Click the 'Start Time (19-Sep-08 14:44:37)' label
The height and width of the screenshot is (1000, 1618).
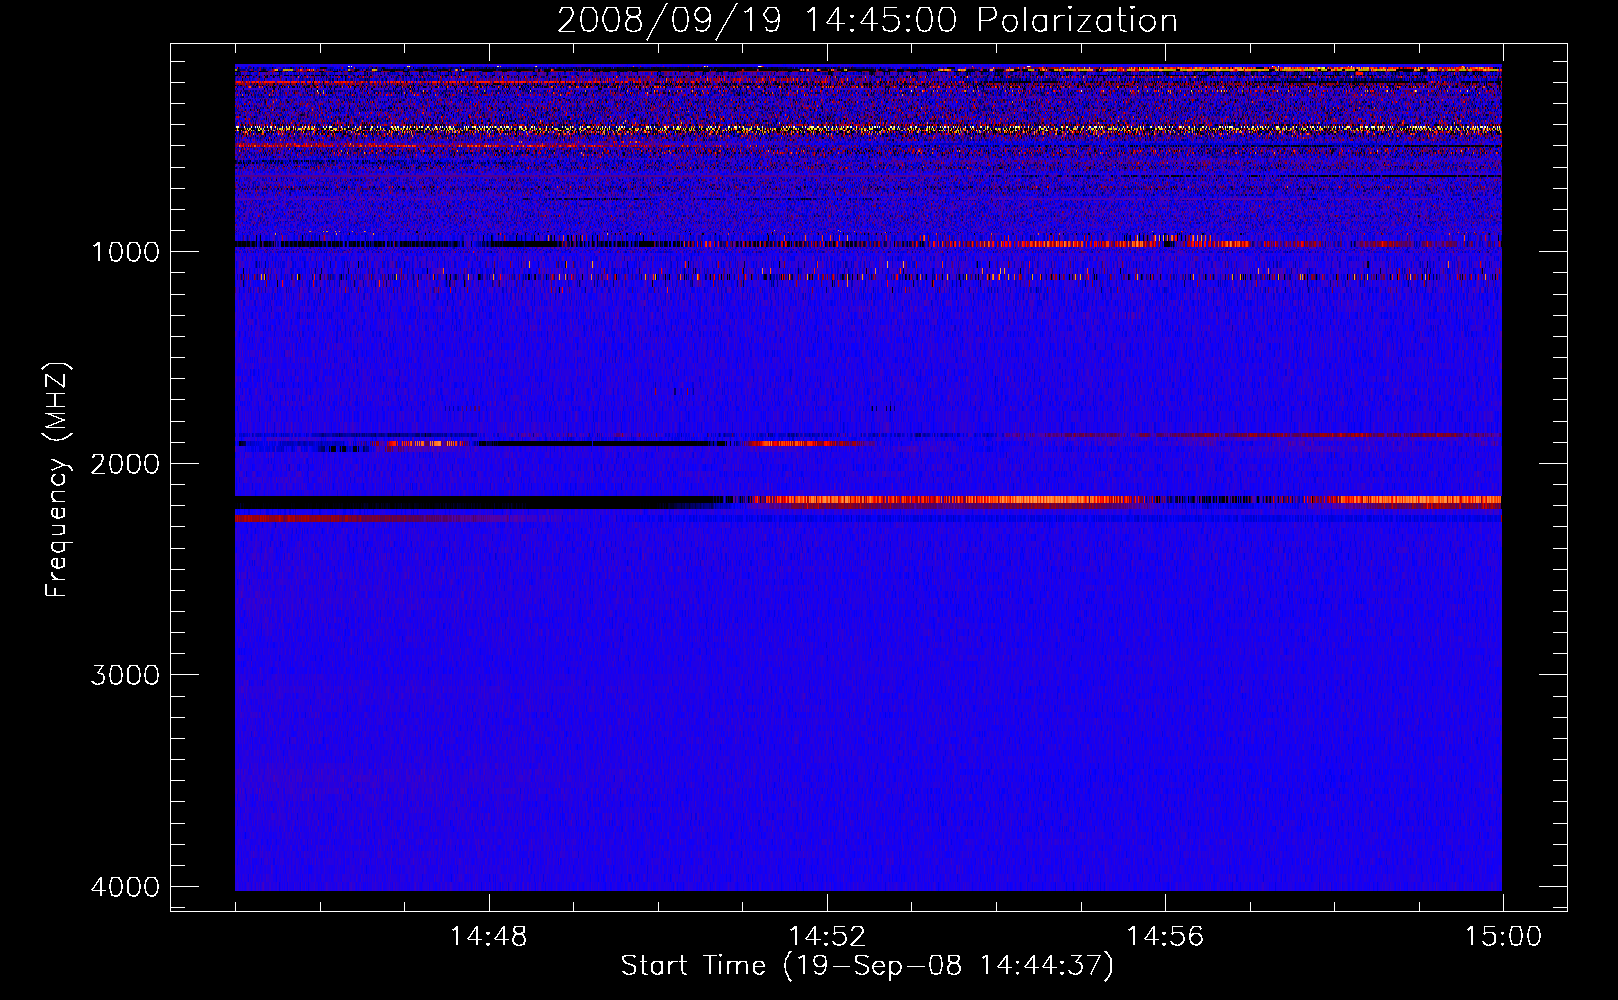tap(867, 966)
